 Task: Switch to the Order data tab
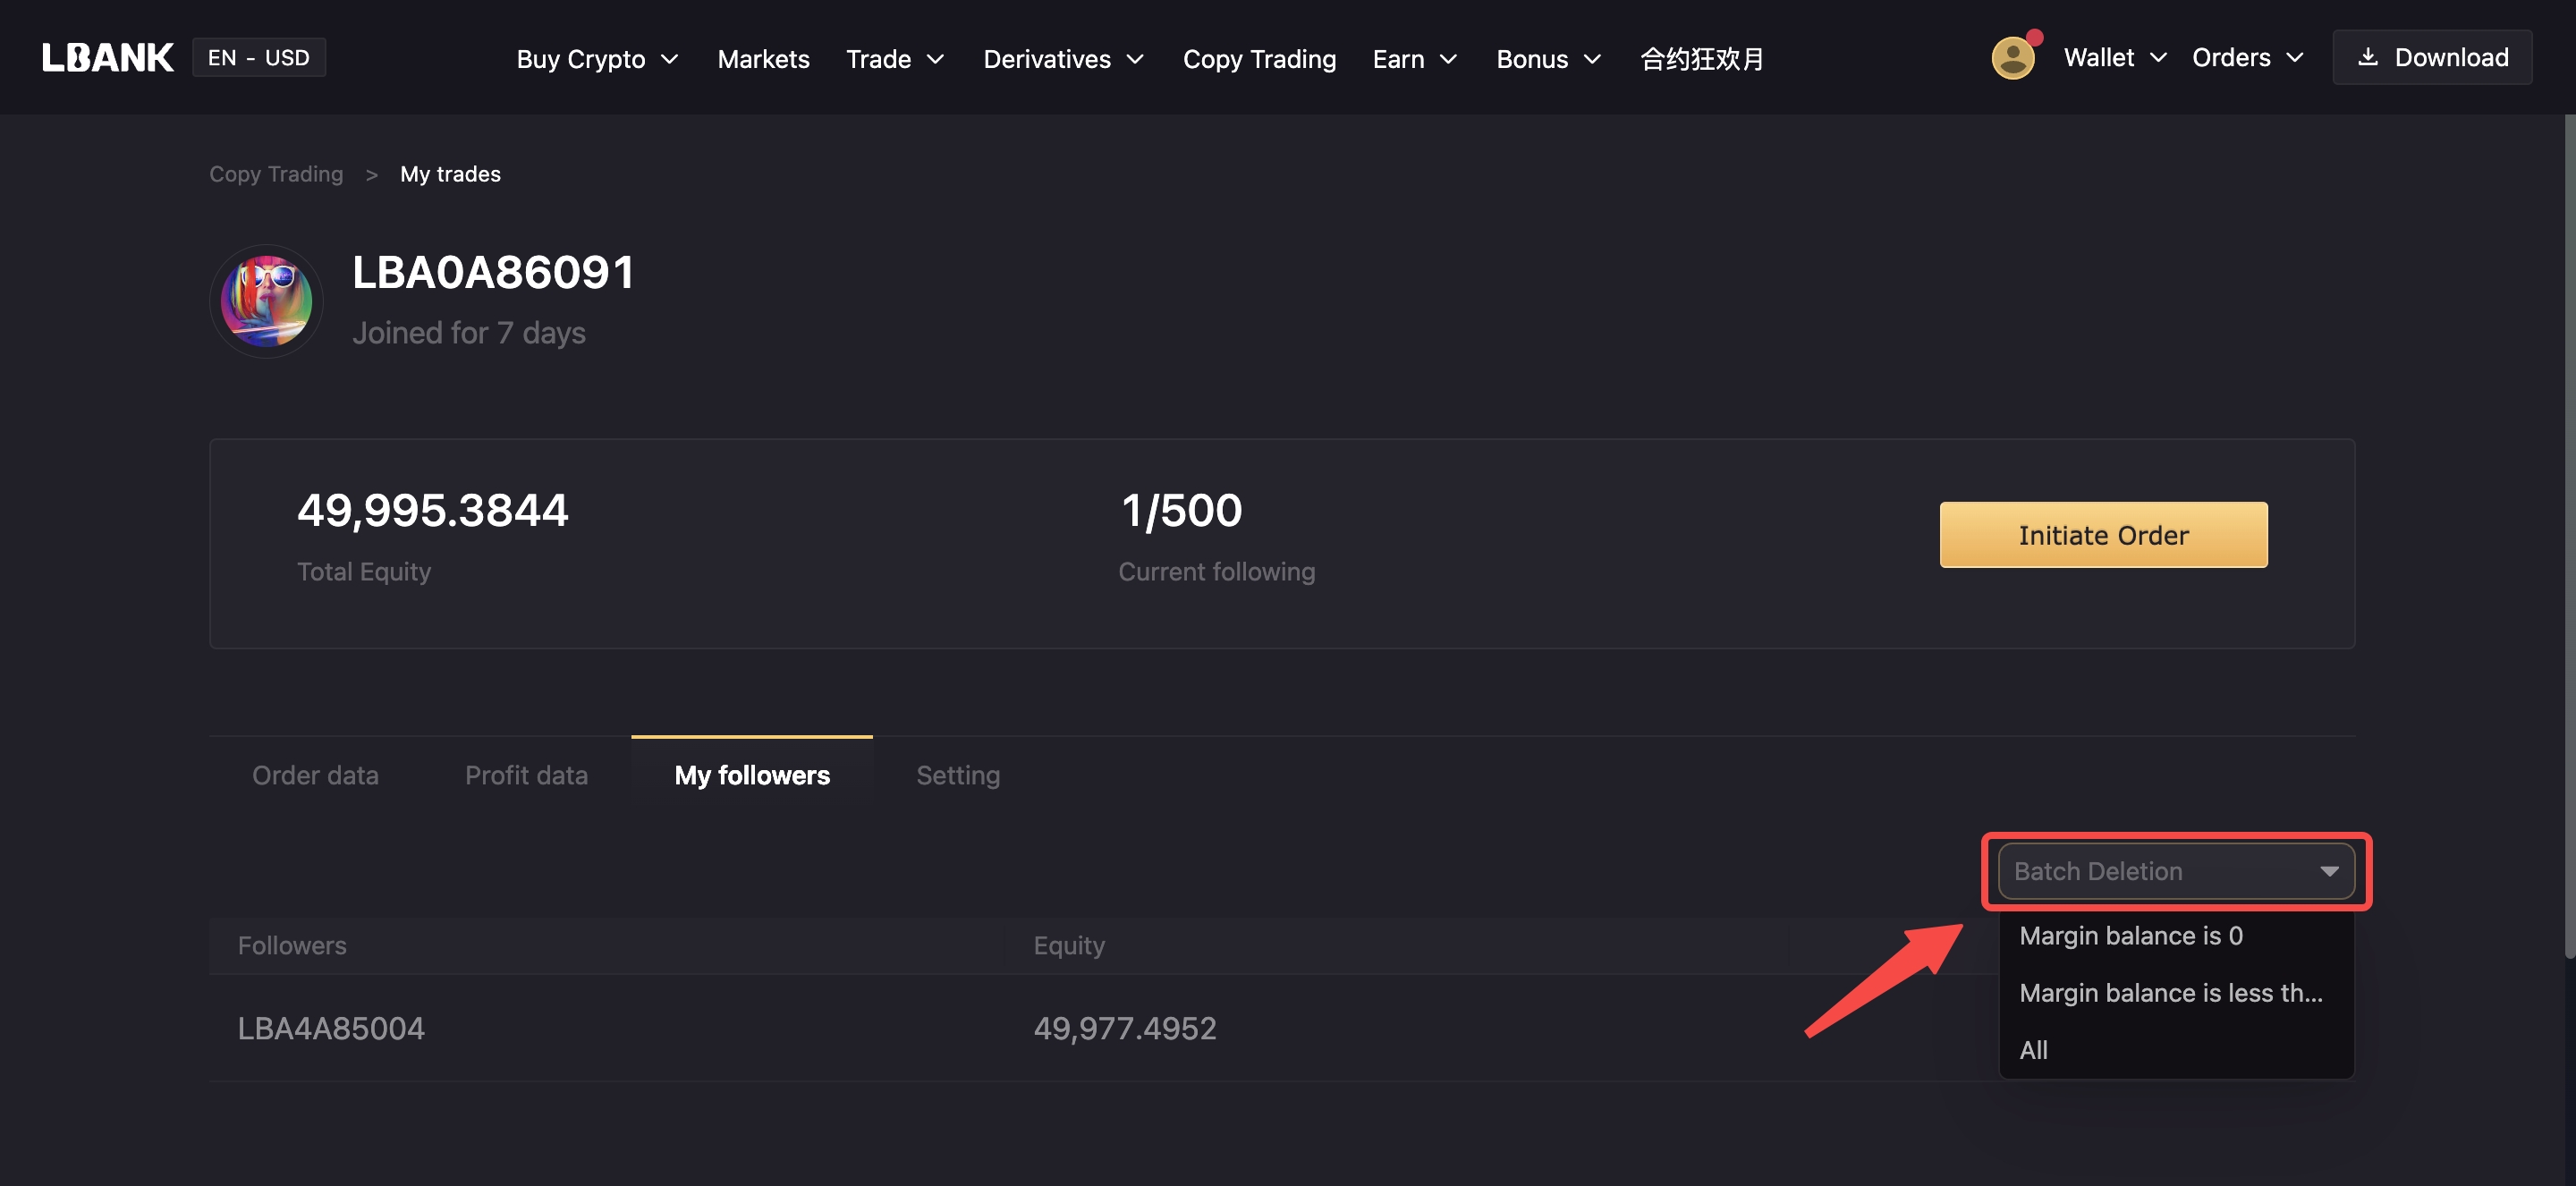point(315,775)
